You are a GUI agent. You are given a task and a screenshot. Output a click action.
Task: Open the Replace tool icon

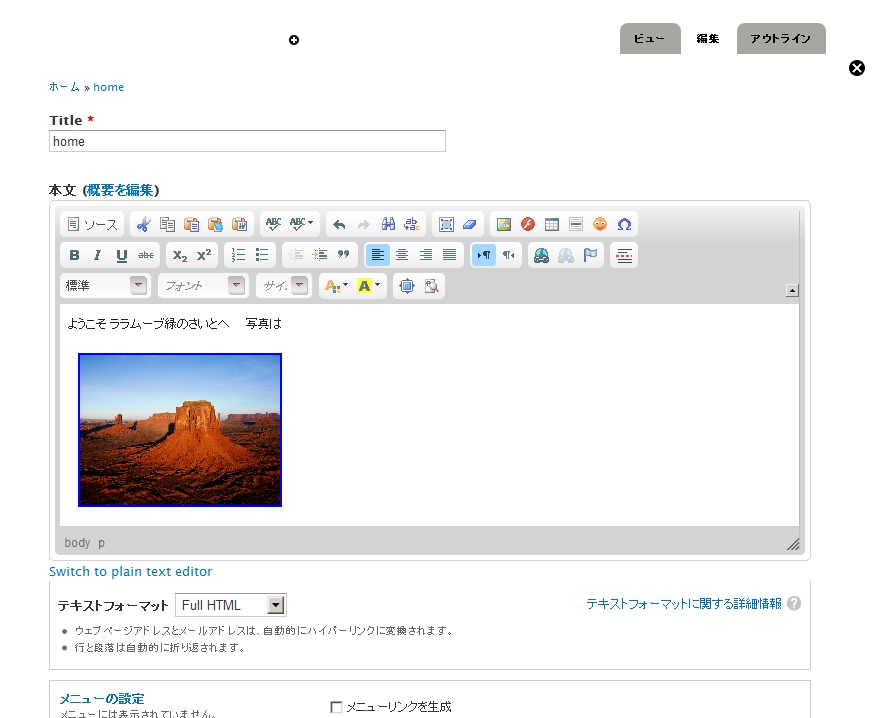pyautogui.click(x=412, y=224)
